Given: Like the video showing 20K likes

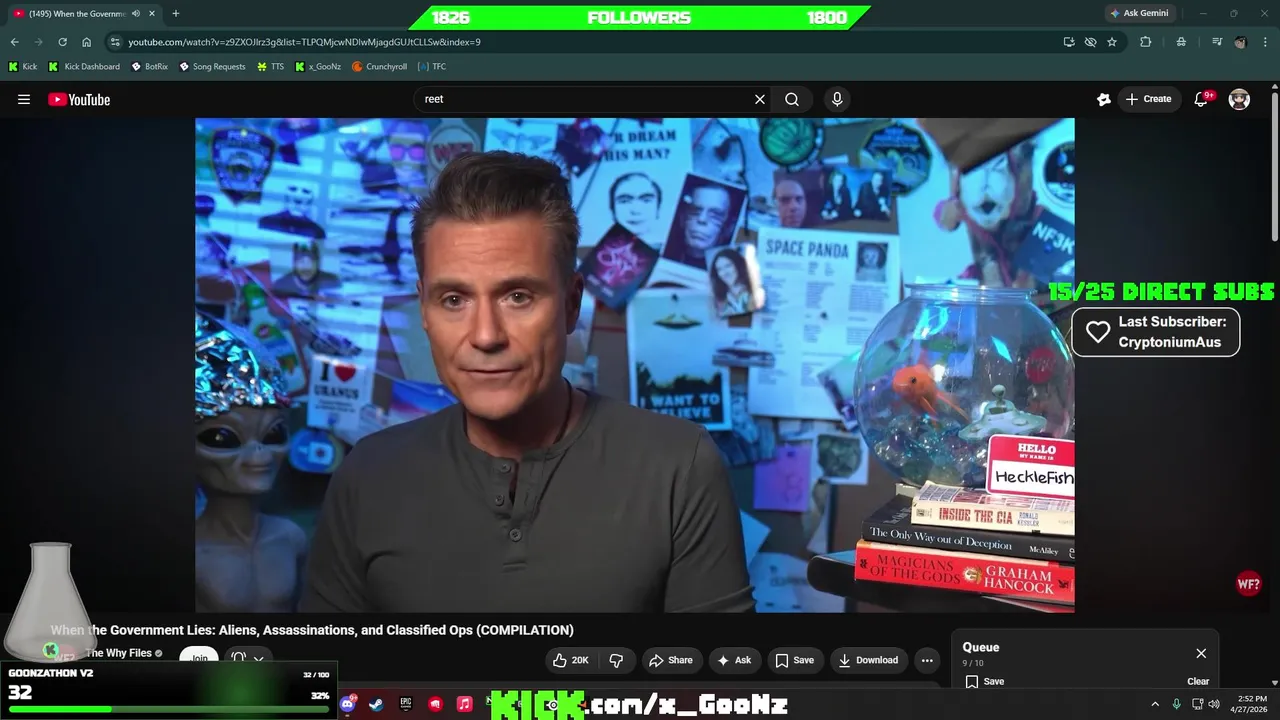Looking at the screenshot, I should 570,660.
